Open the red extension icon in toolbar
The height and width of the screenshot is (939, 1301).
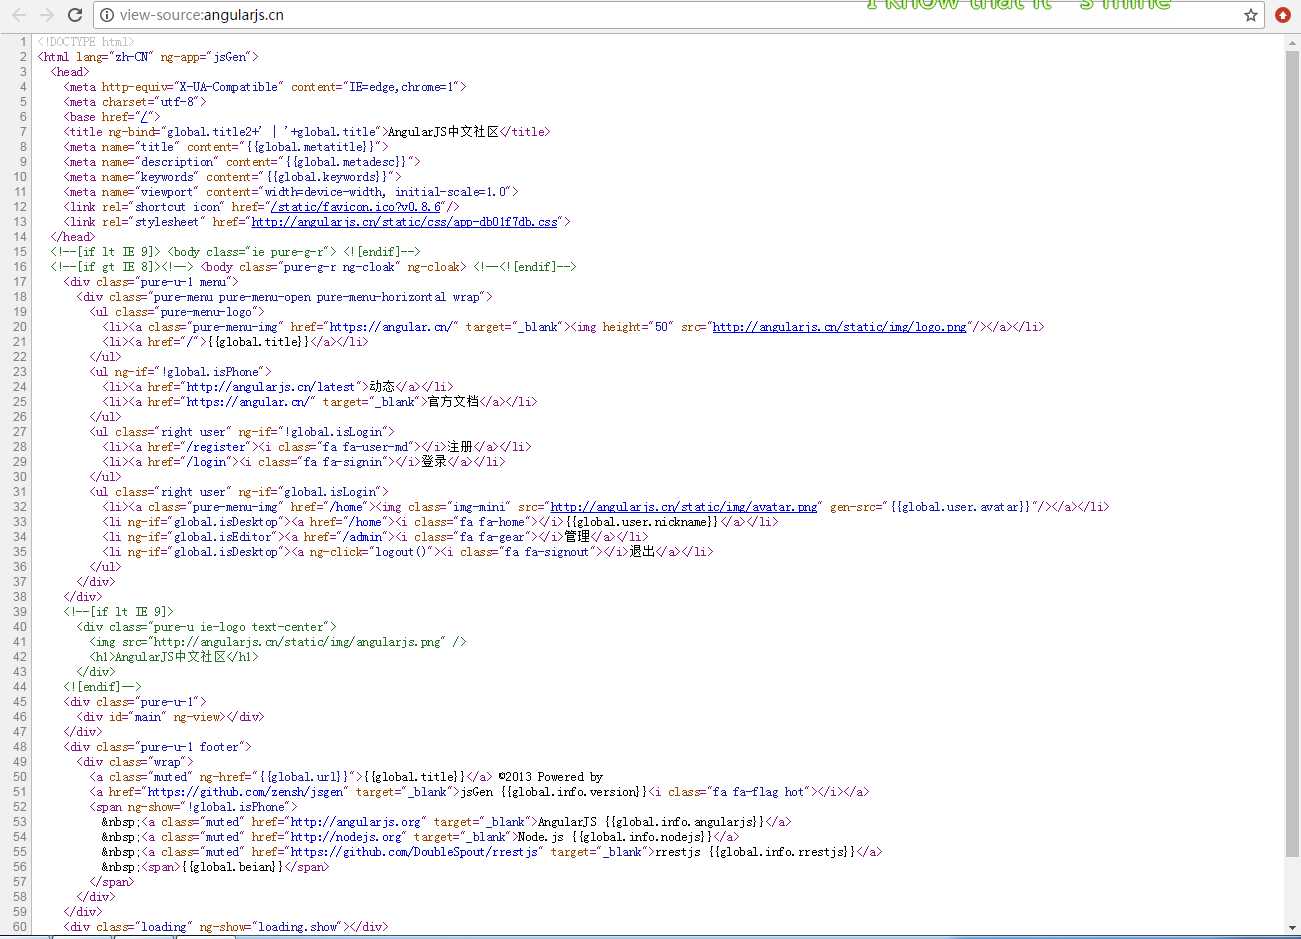pyautogui.click(x=1283, y=15)
